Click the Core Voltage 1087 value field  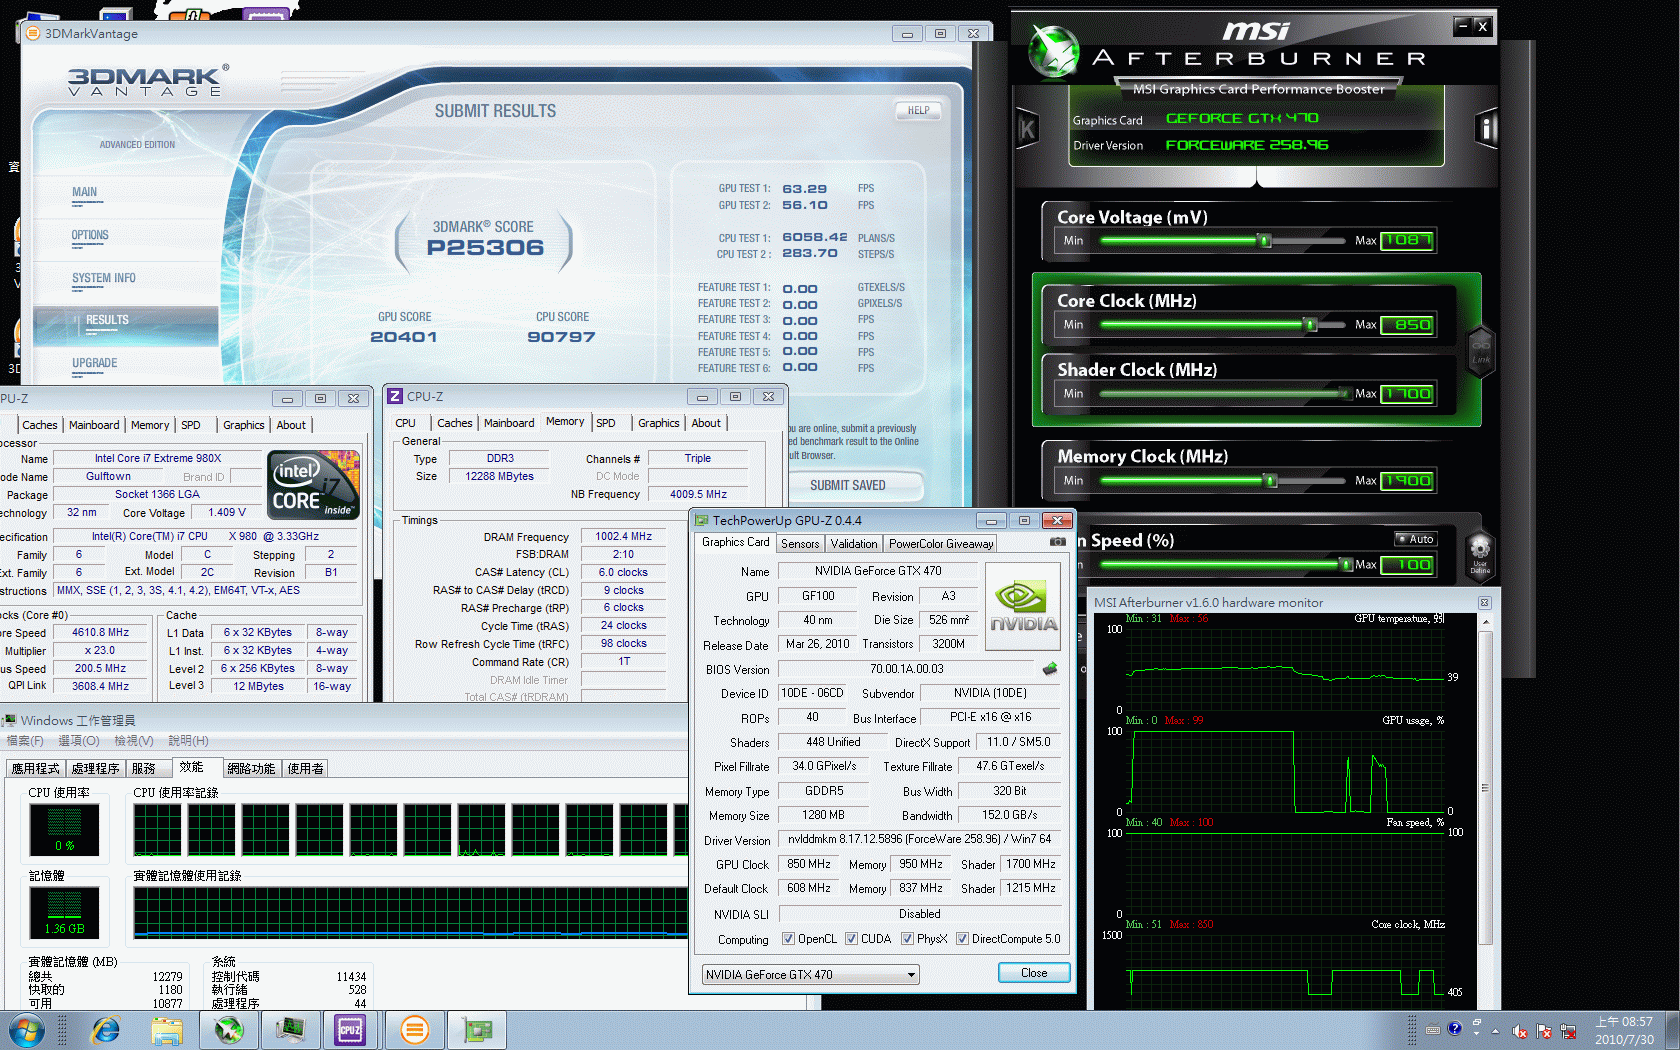1407,241
